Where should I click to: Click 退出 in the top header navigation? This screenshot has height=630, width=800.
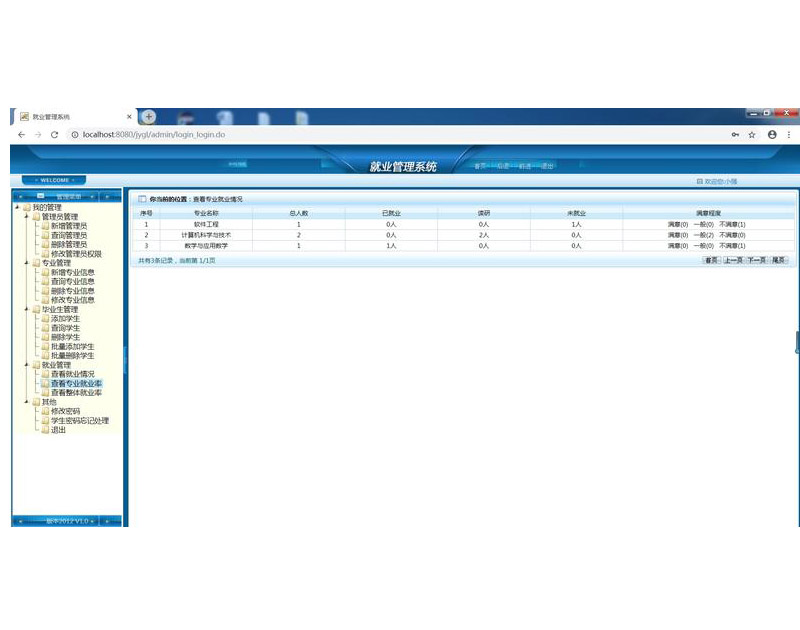(x=547, y=166)
